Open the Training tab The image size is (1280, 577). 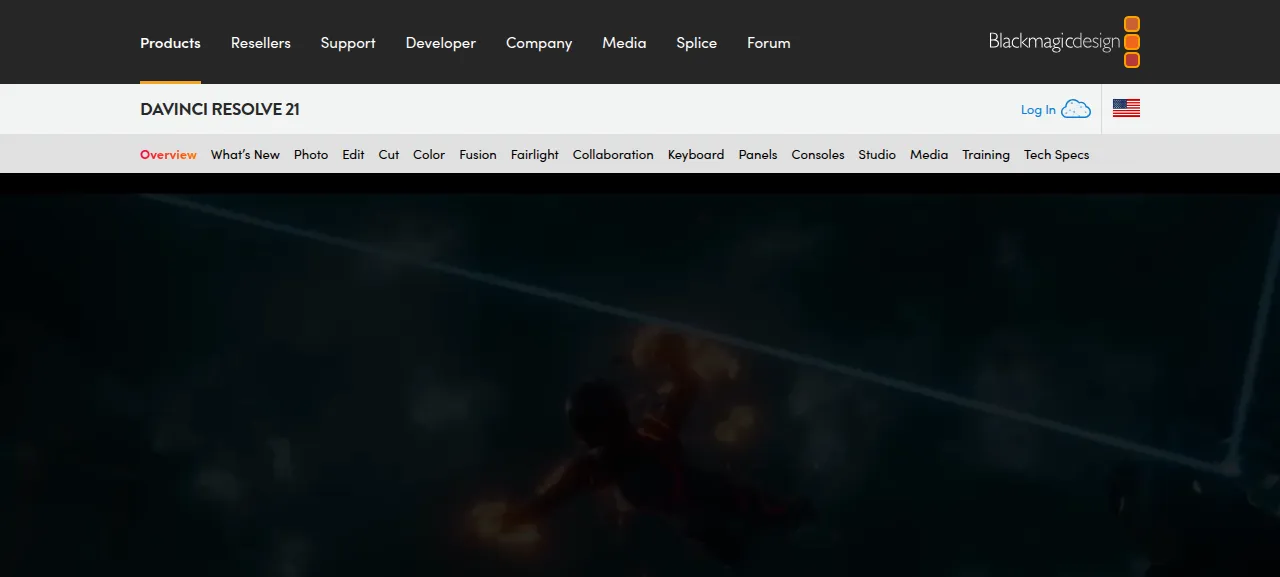click(x=986, y=154)
